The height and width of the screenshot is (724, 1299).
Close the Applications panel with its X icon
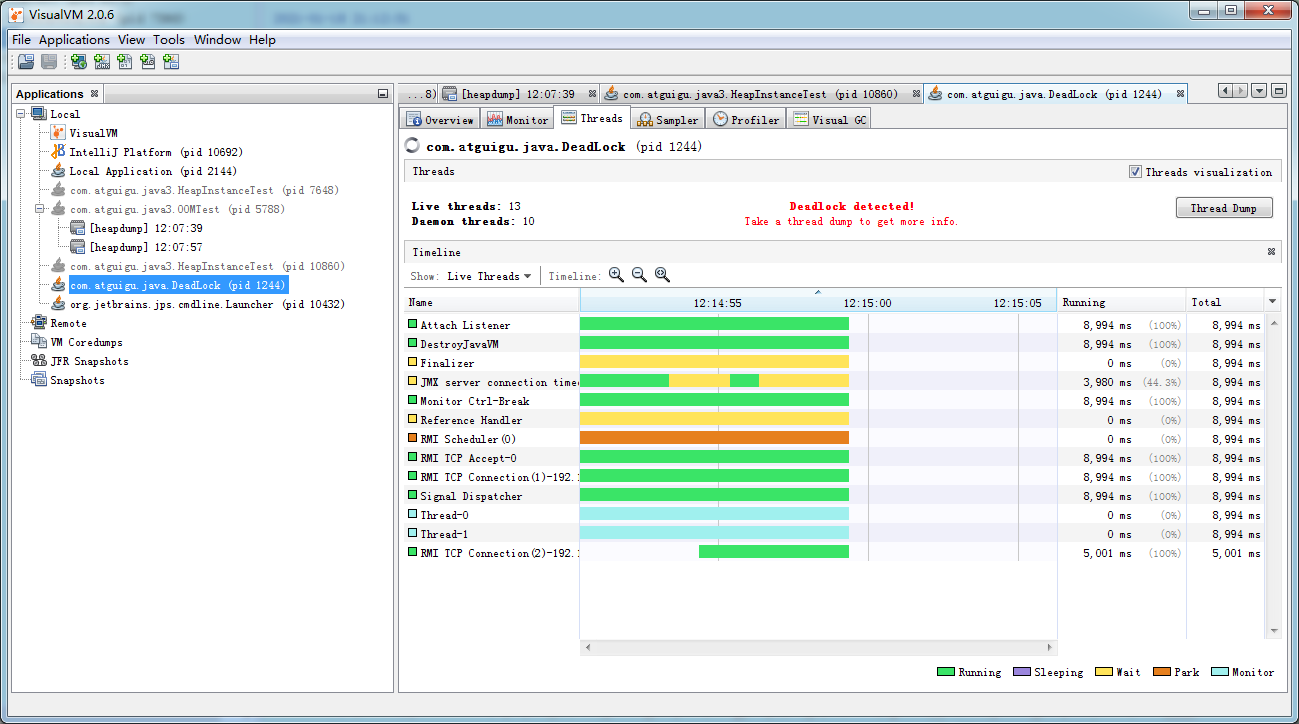pyautogui.click(x=95, y=94)
